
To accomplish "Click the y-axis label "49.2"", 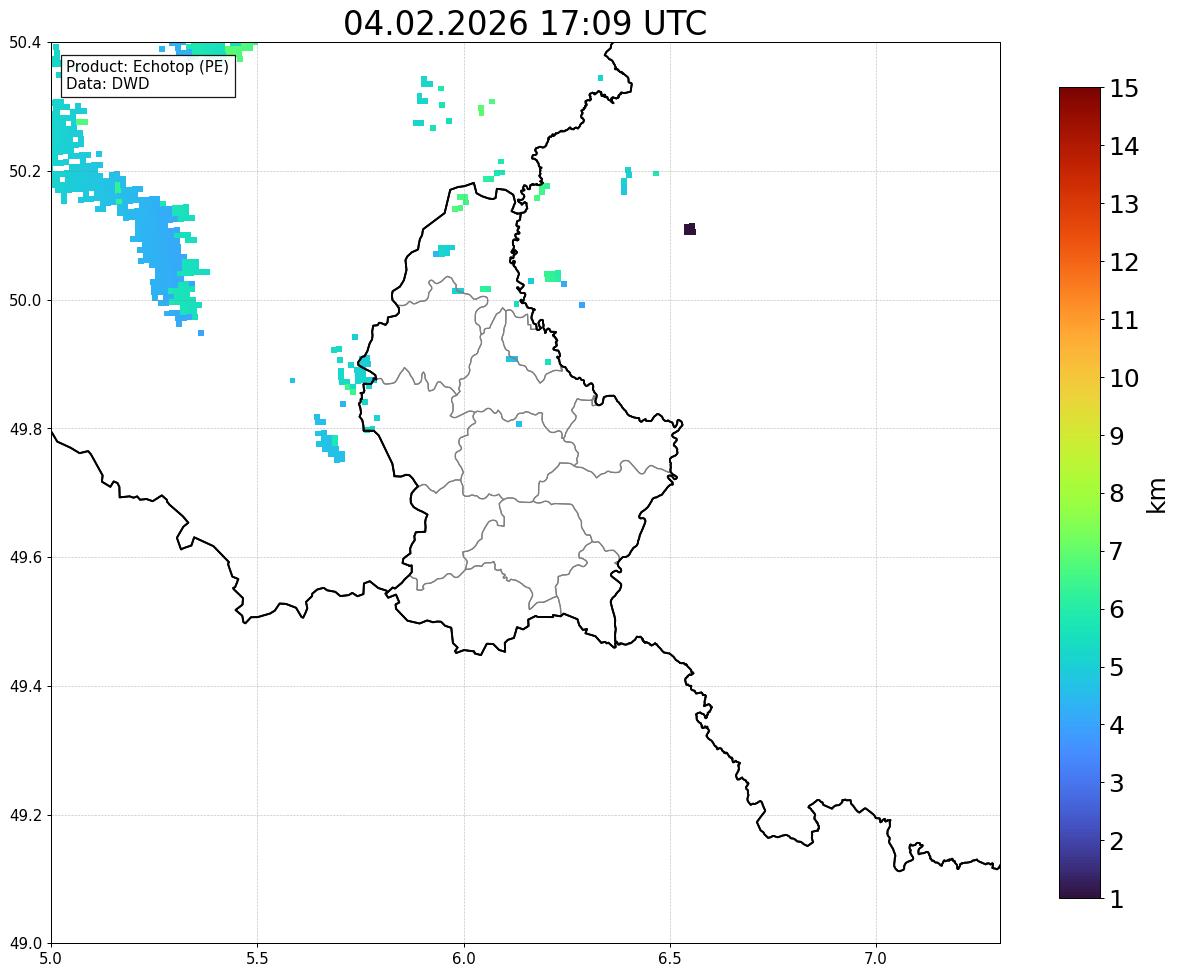I will [24, 815].
